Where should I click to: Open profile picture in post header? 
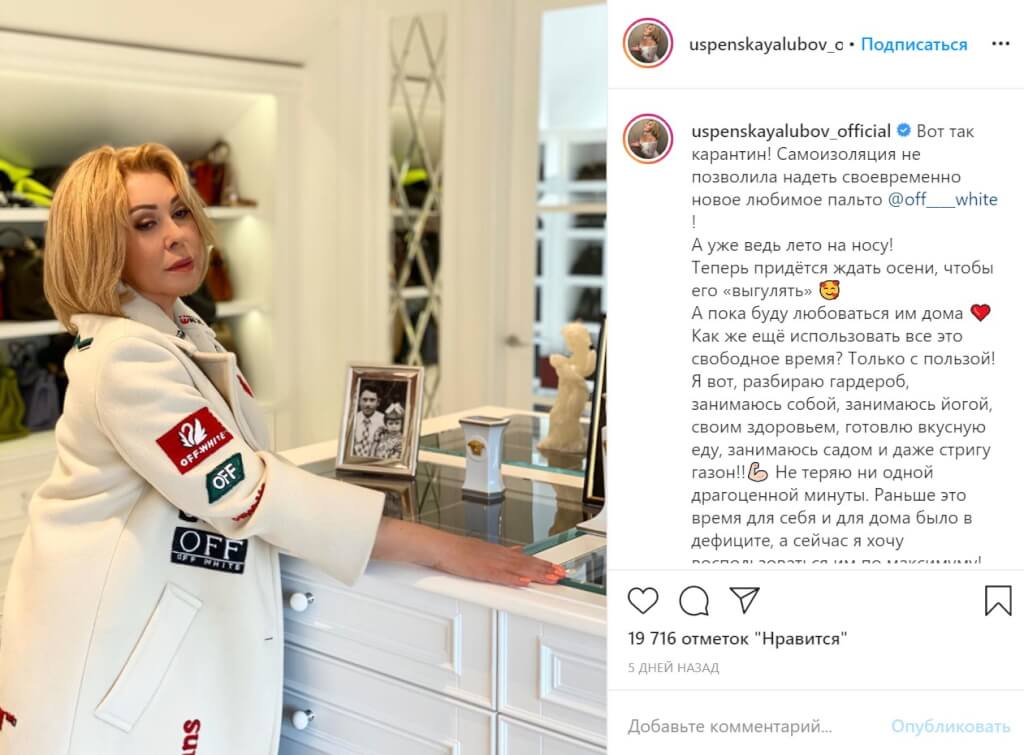coord(648,44)
